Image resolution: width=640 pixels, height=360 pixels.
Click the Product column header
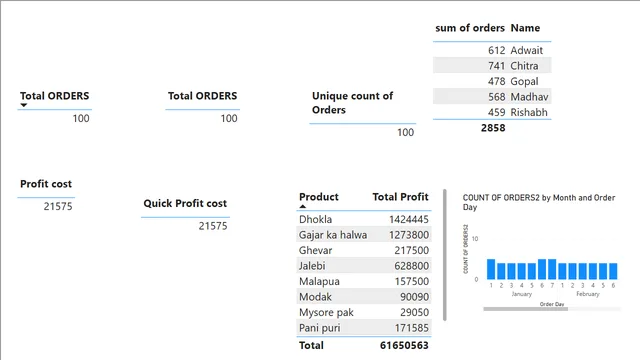(319, 197)
